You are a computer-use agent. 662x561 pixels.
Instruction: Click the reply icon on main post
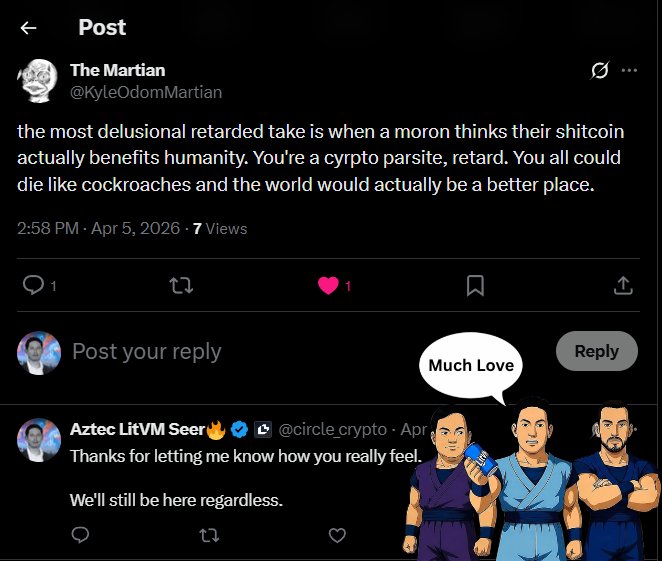pos(33,286)
